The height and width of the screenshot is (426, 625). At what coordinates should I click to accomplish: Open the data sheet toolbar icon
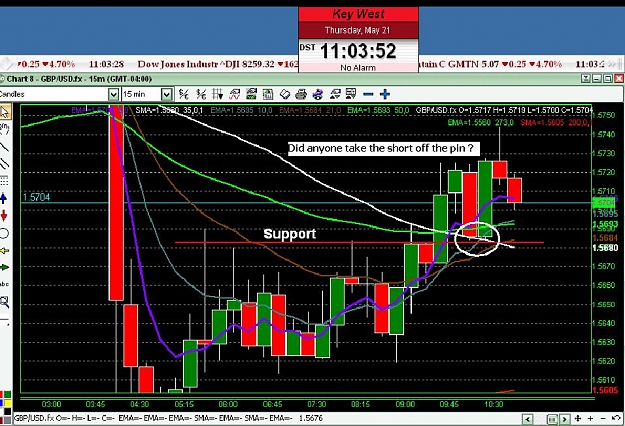coord(268,94)
